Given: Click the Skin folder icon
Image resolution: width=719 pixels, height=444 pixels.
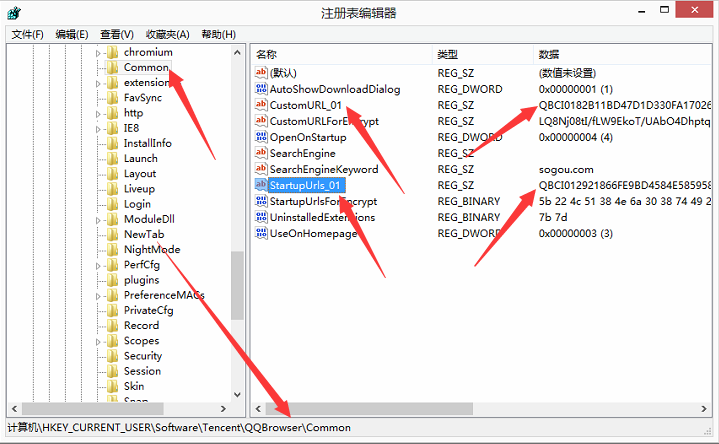Looking at the screenshot, I should click(x=112, y=386).
